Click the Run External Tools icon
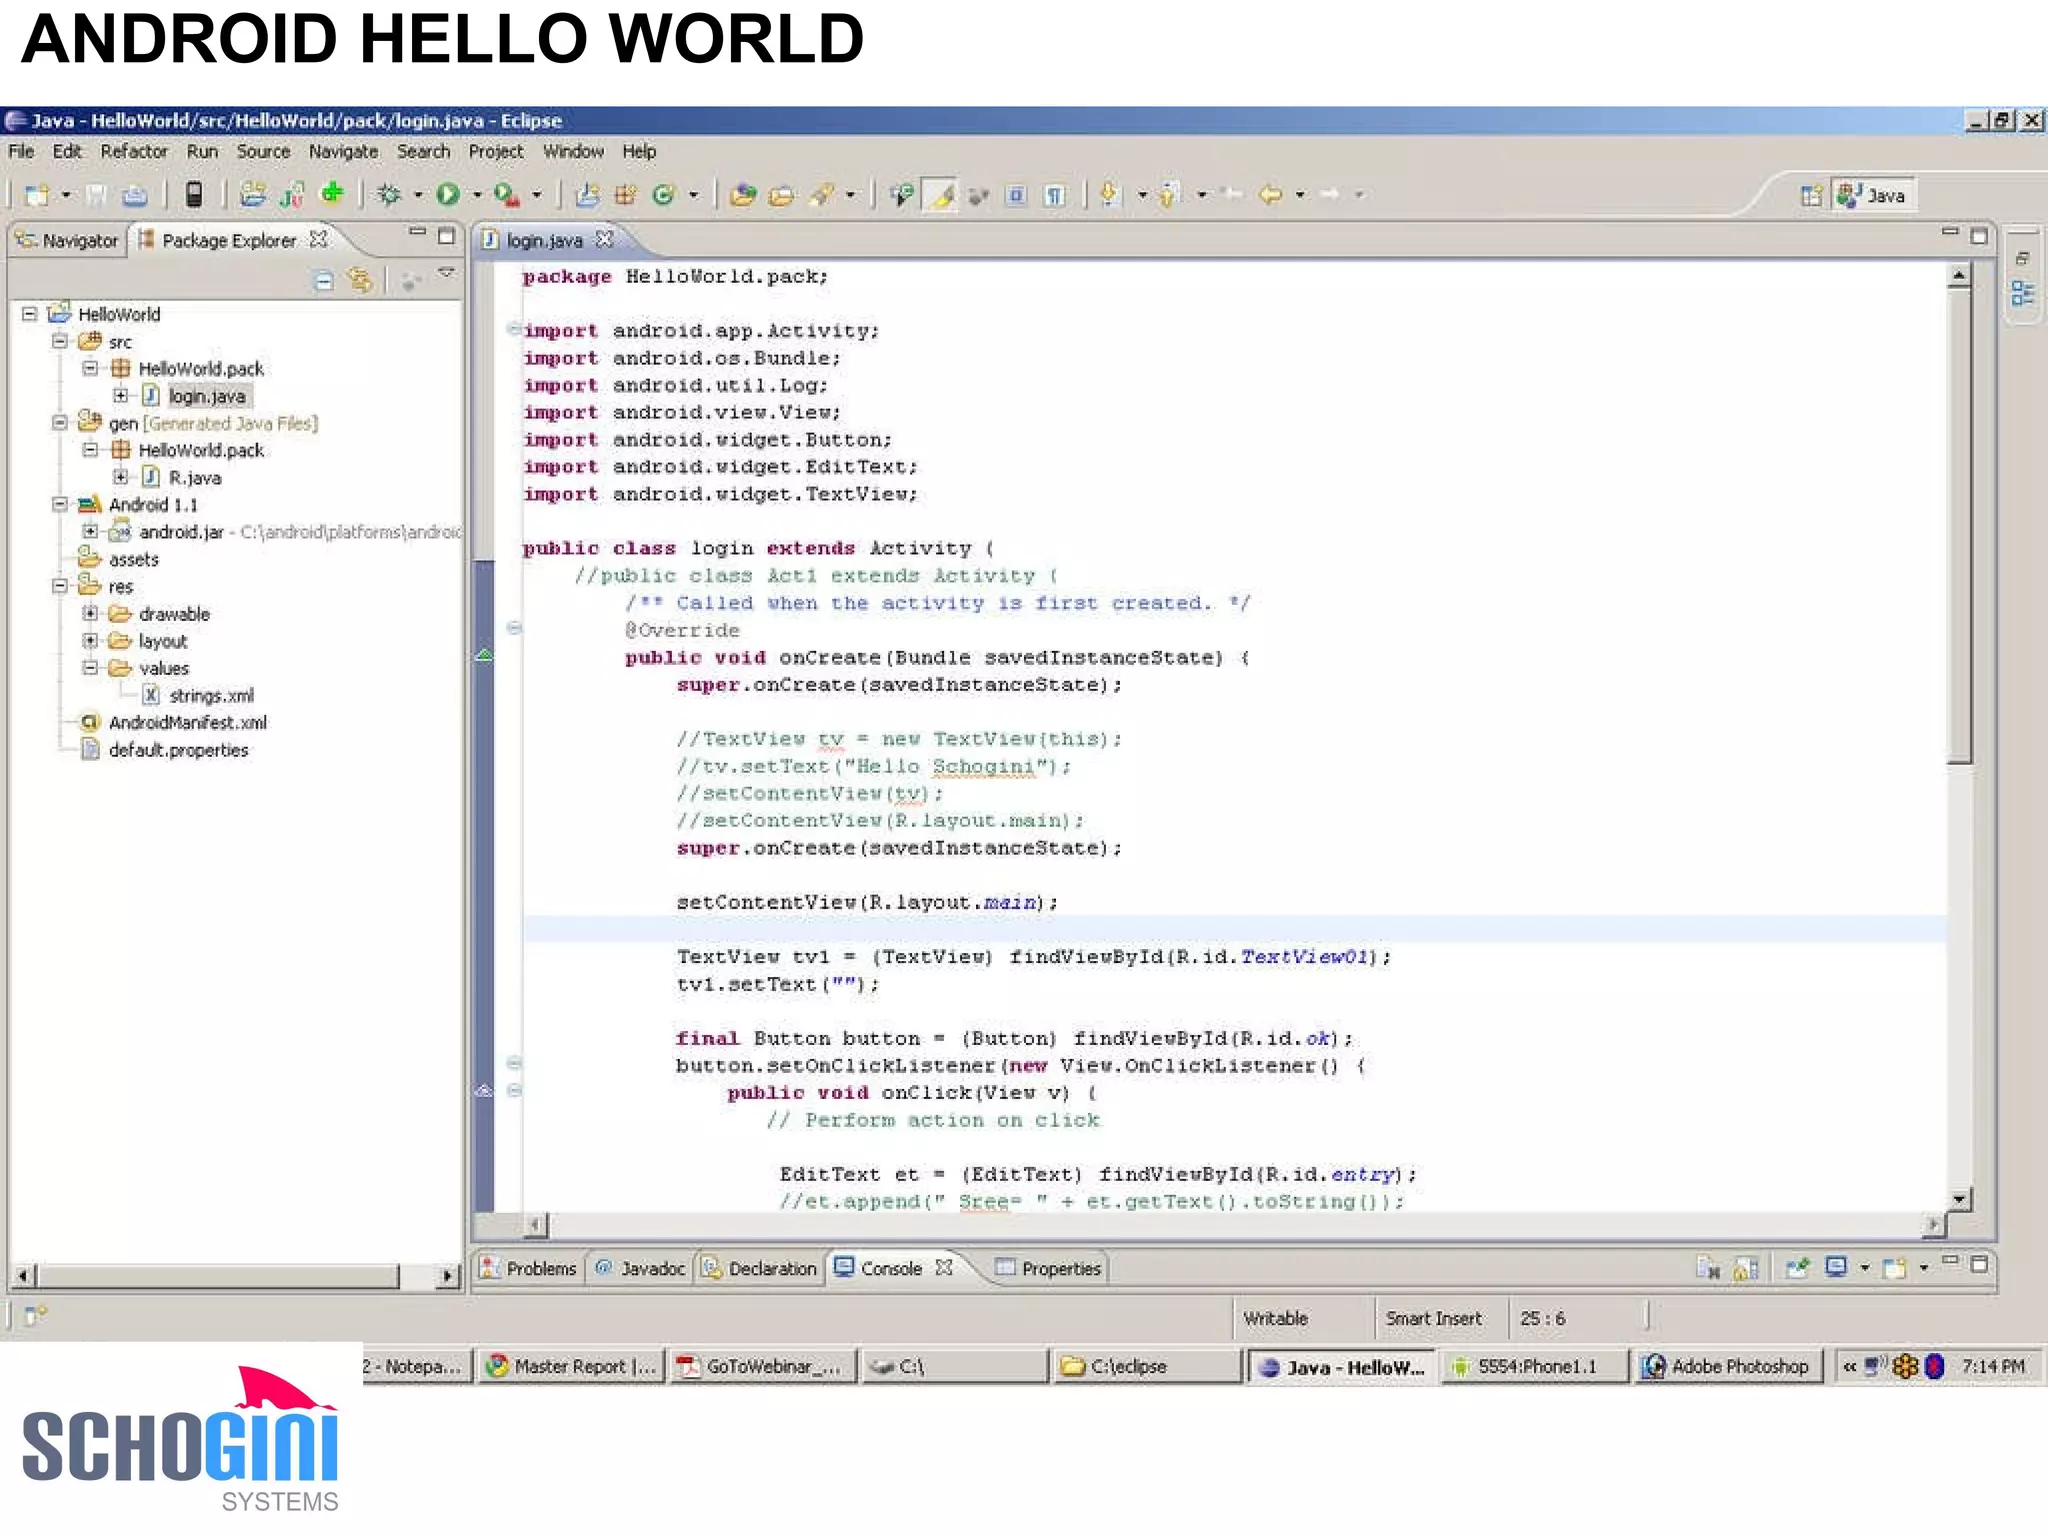Image resolution: width=2048 pixels, height=1536 pixels. (507, 194)
